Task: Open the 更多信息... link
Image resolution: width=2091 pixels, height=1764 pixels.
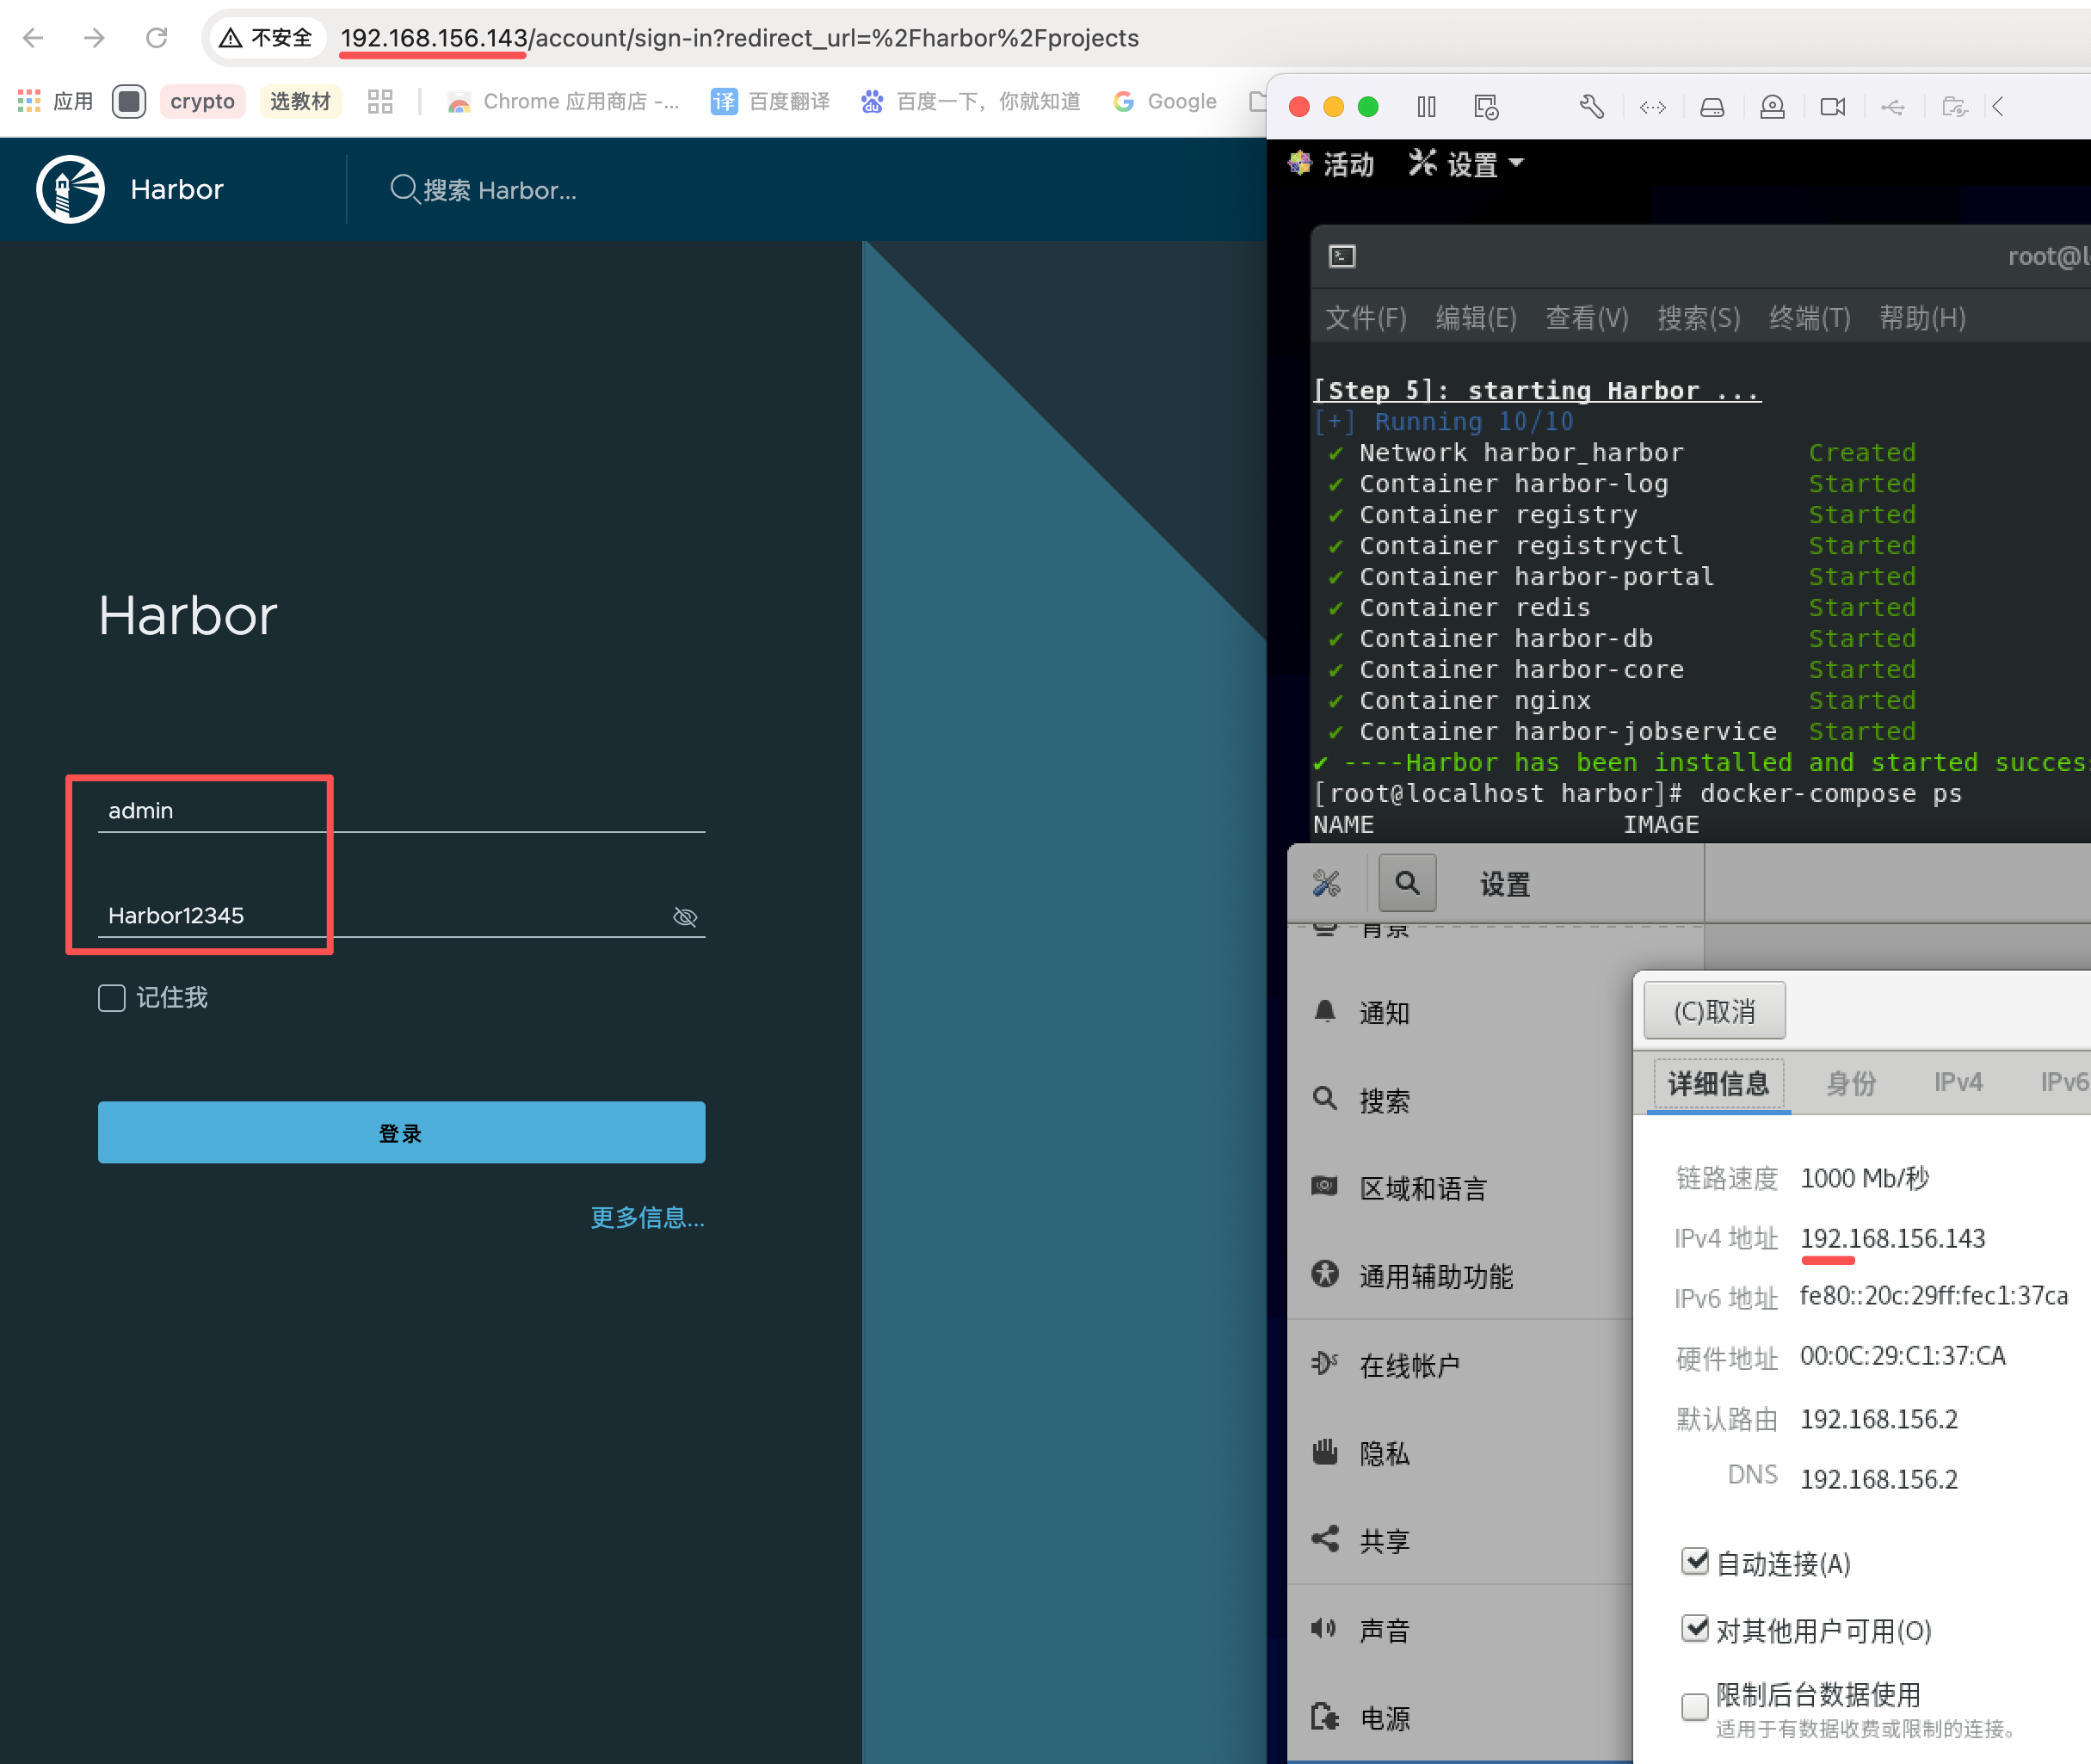Action: (647, 1217)
